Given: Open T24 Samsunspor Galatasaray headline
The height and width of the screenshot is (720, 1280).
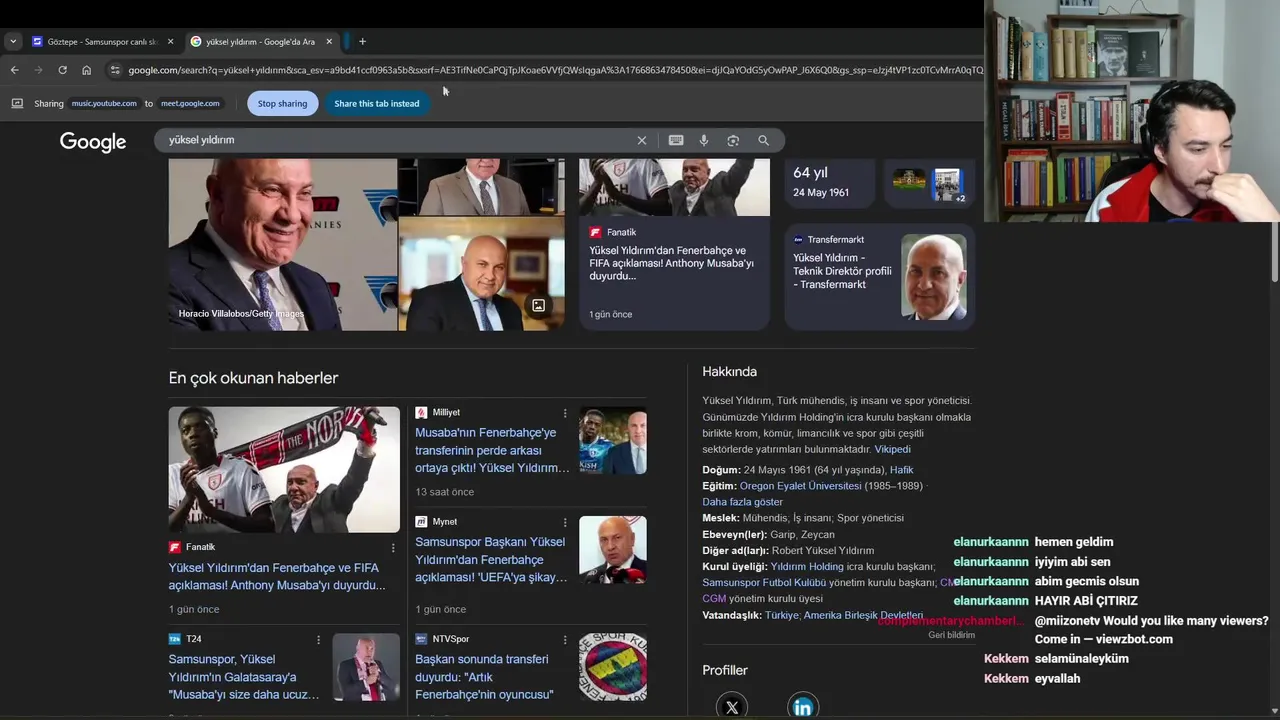Looking at the screenshot, I should pos(244,677).
